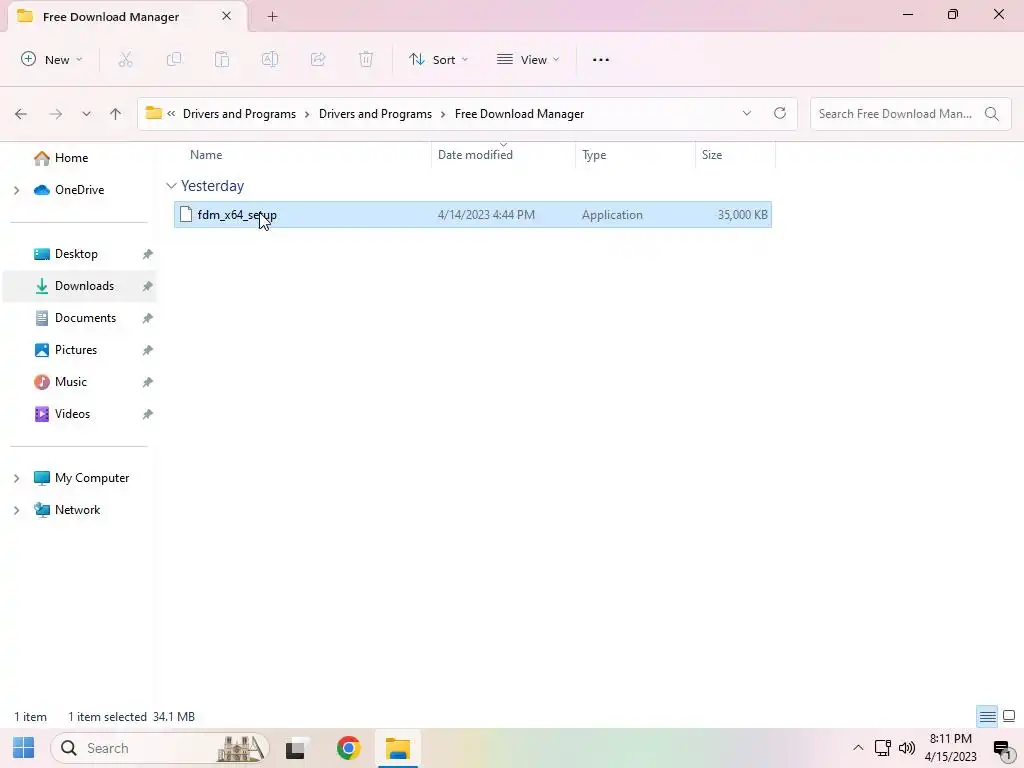The width and height of the screenshot is (1024, 768).
Task: Go back with the left arrow
Action: pyautogui.click(x=21, y=114)
